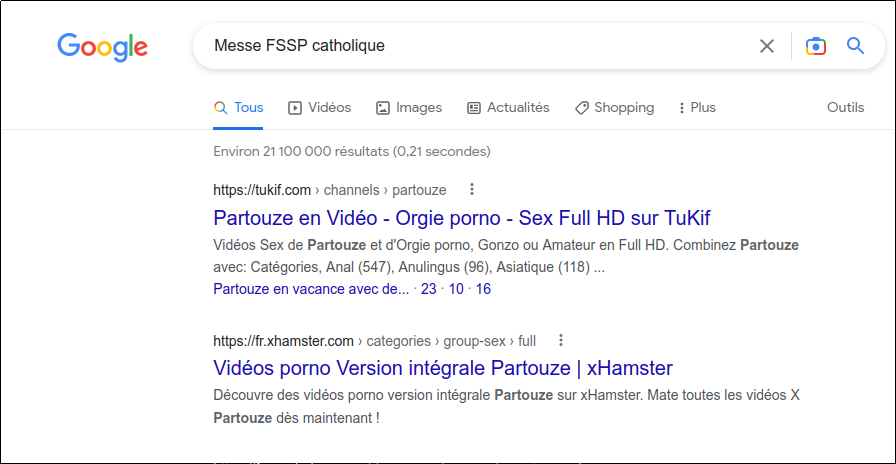Select the Tous tab
The height and width of the screenshot is (464, 896).
[x=238, y=107]
